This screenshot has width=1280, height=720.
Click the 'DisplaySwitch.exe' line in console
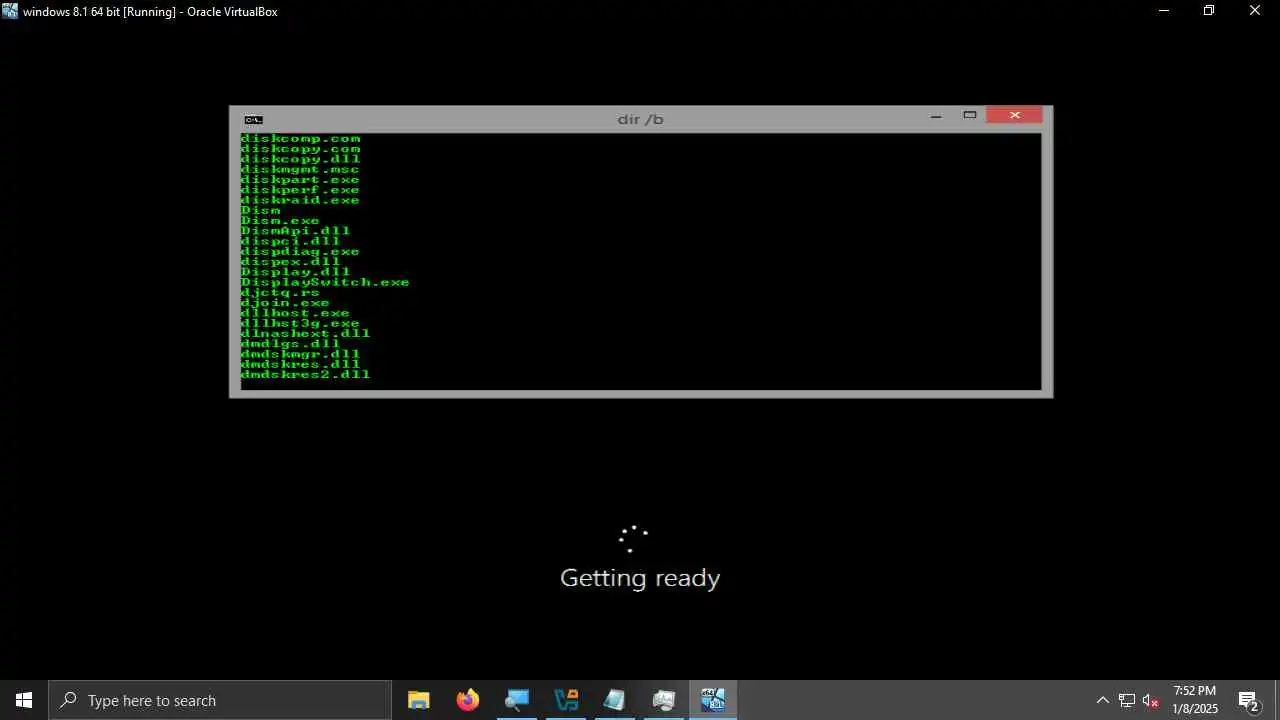tap(325, 282)
